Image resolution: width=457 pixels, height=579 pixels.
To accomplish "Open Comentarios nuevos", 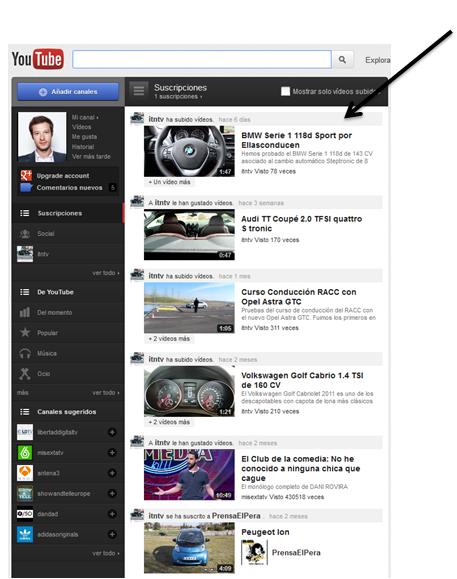I will tap(69, 188).
